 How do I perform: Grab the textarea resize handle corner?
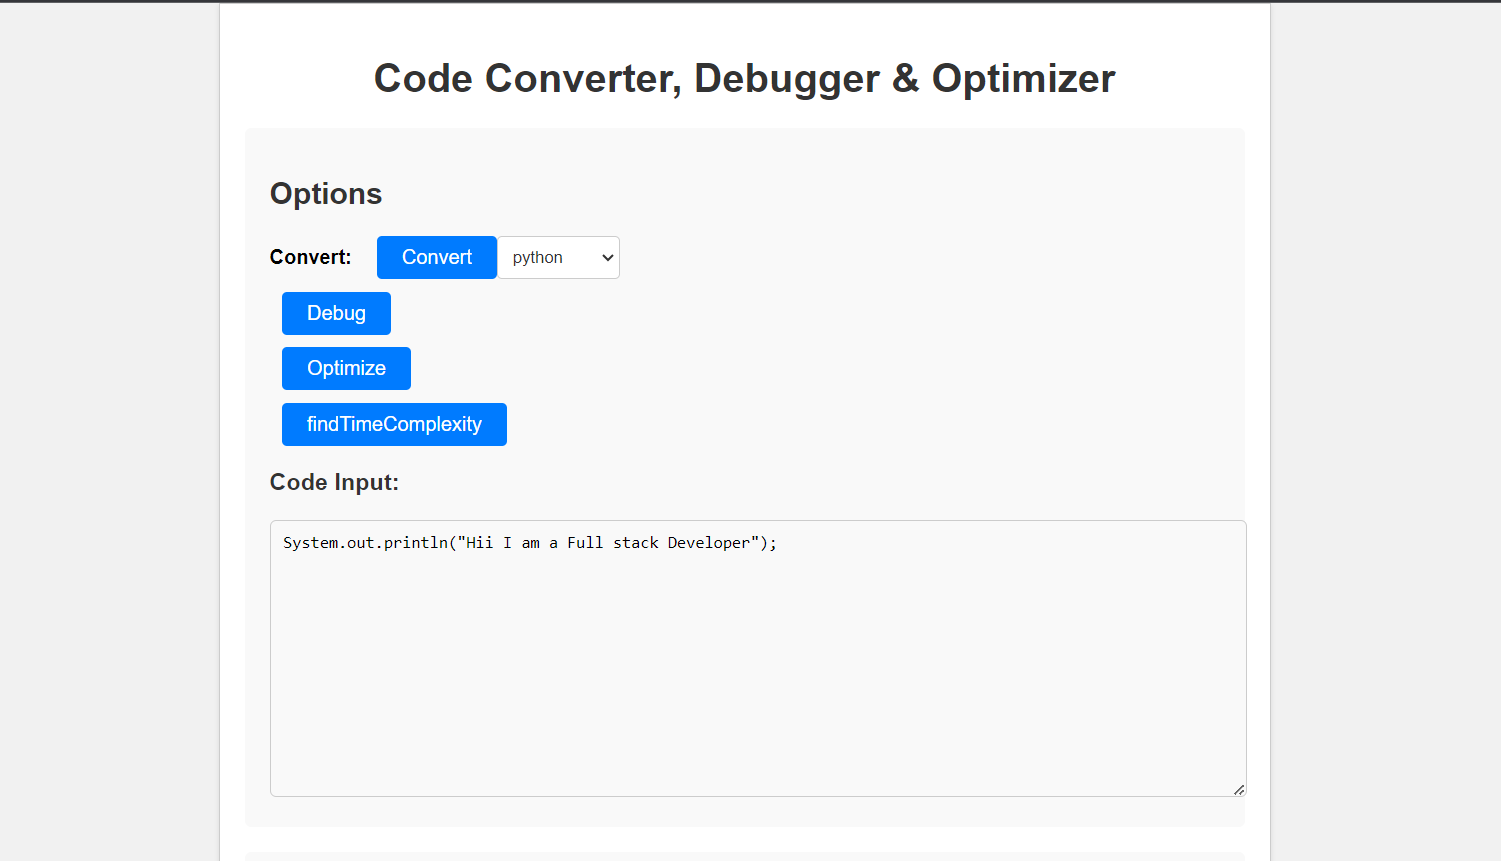coord(1239,789)
